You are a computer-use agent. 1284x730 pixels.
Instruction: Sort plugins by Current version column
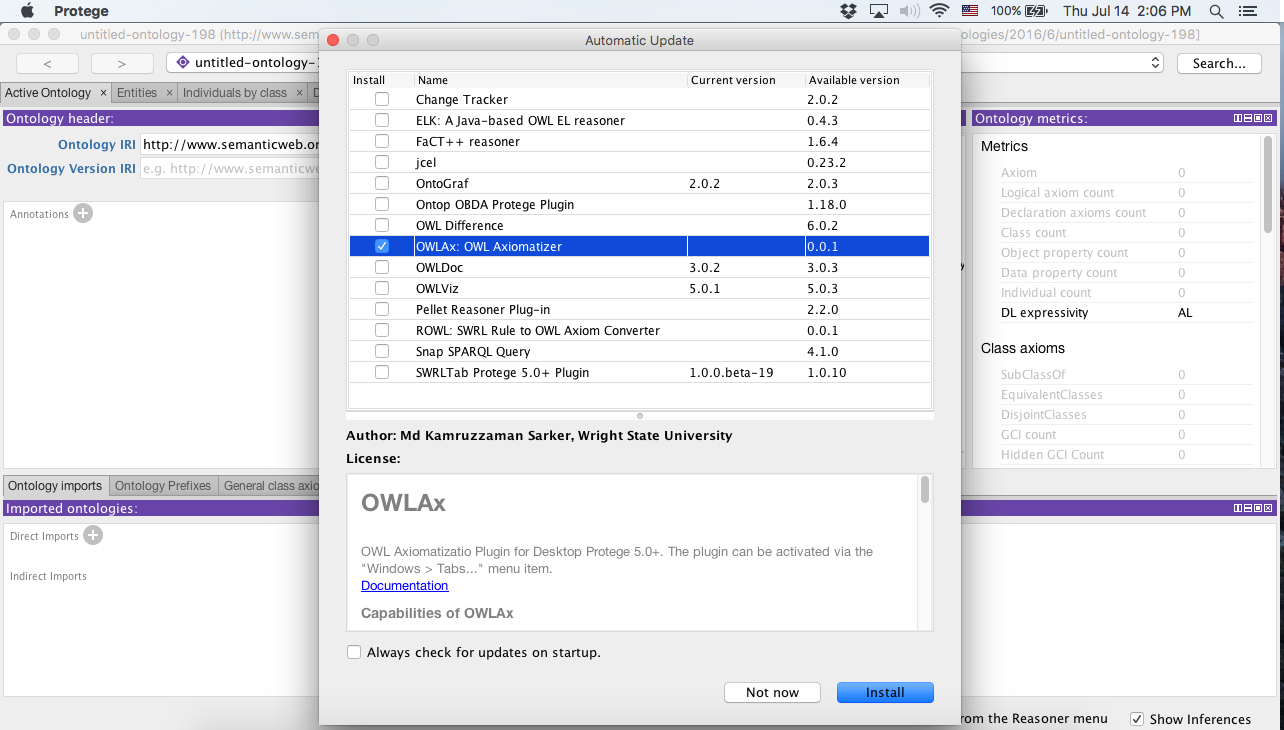click(746, 80)
